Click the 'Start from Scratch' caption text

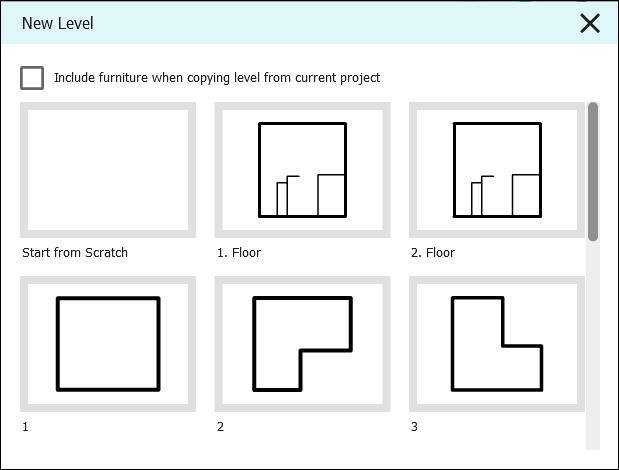tap(75, 253)
